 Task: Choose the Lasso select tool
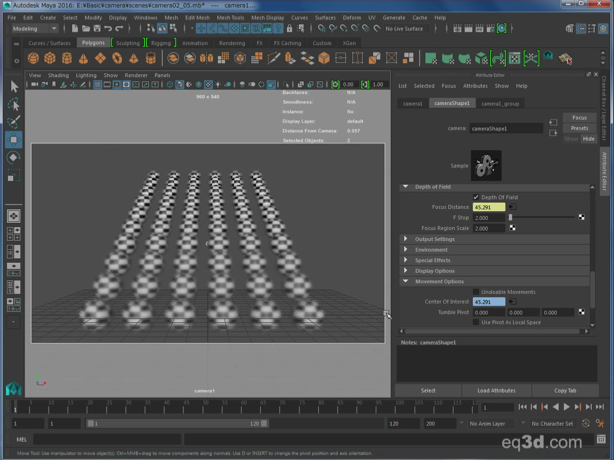coord(14,104)
